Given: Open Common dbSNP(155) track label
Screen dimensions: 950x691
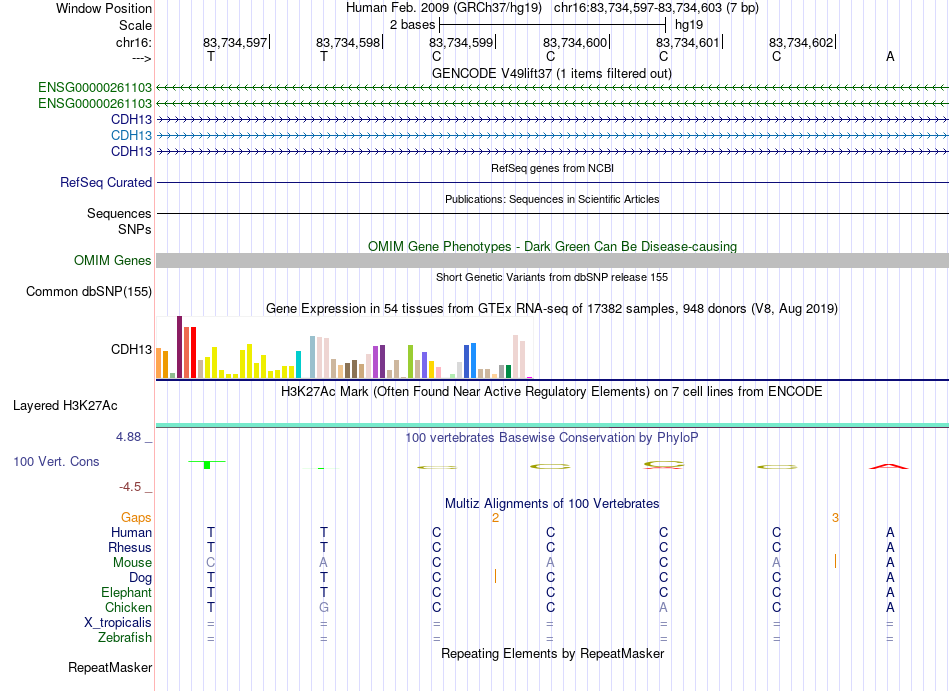Looking at the screenshot, I should [x=88, y=291].
